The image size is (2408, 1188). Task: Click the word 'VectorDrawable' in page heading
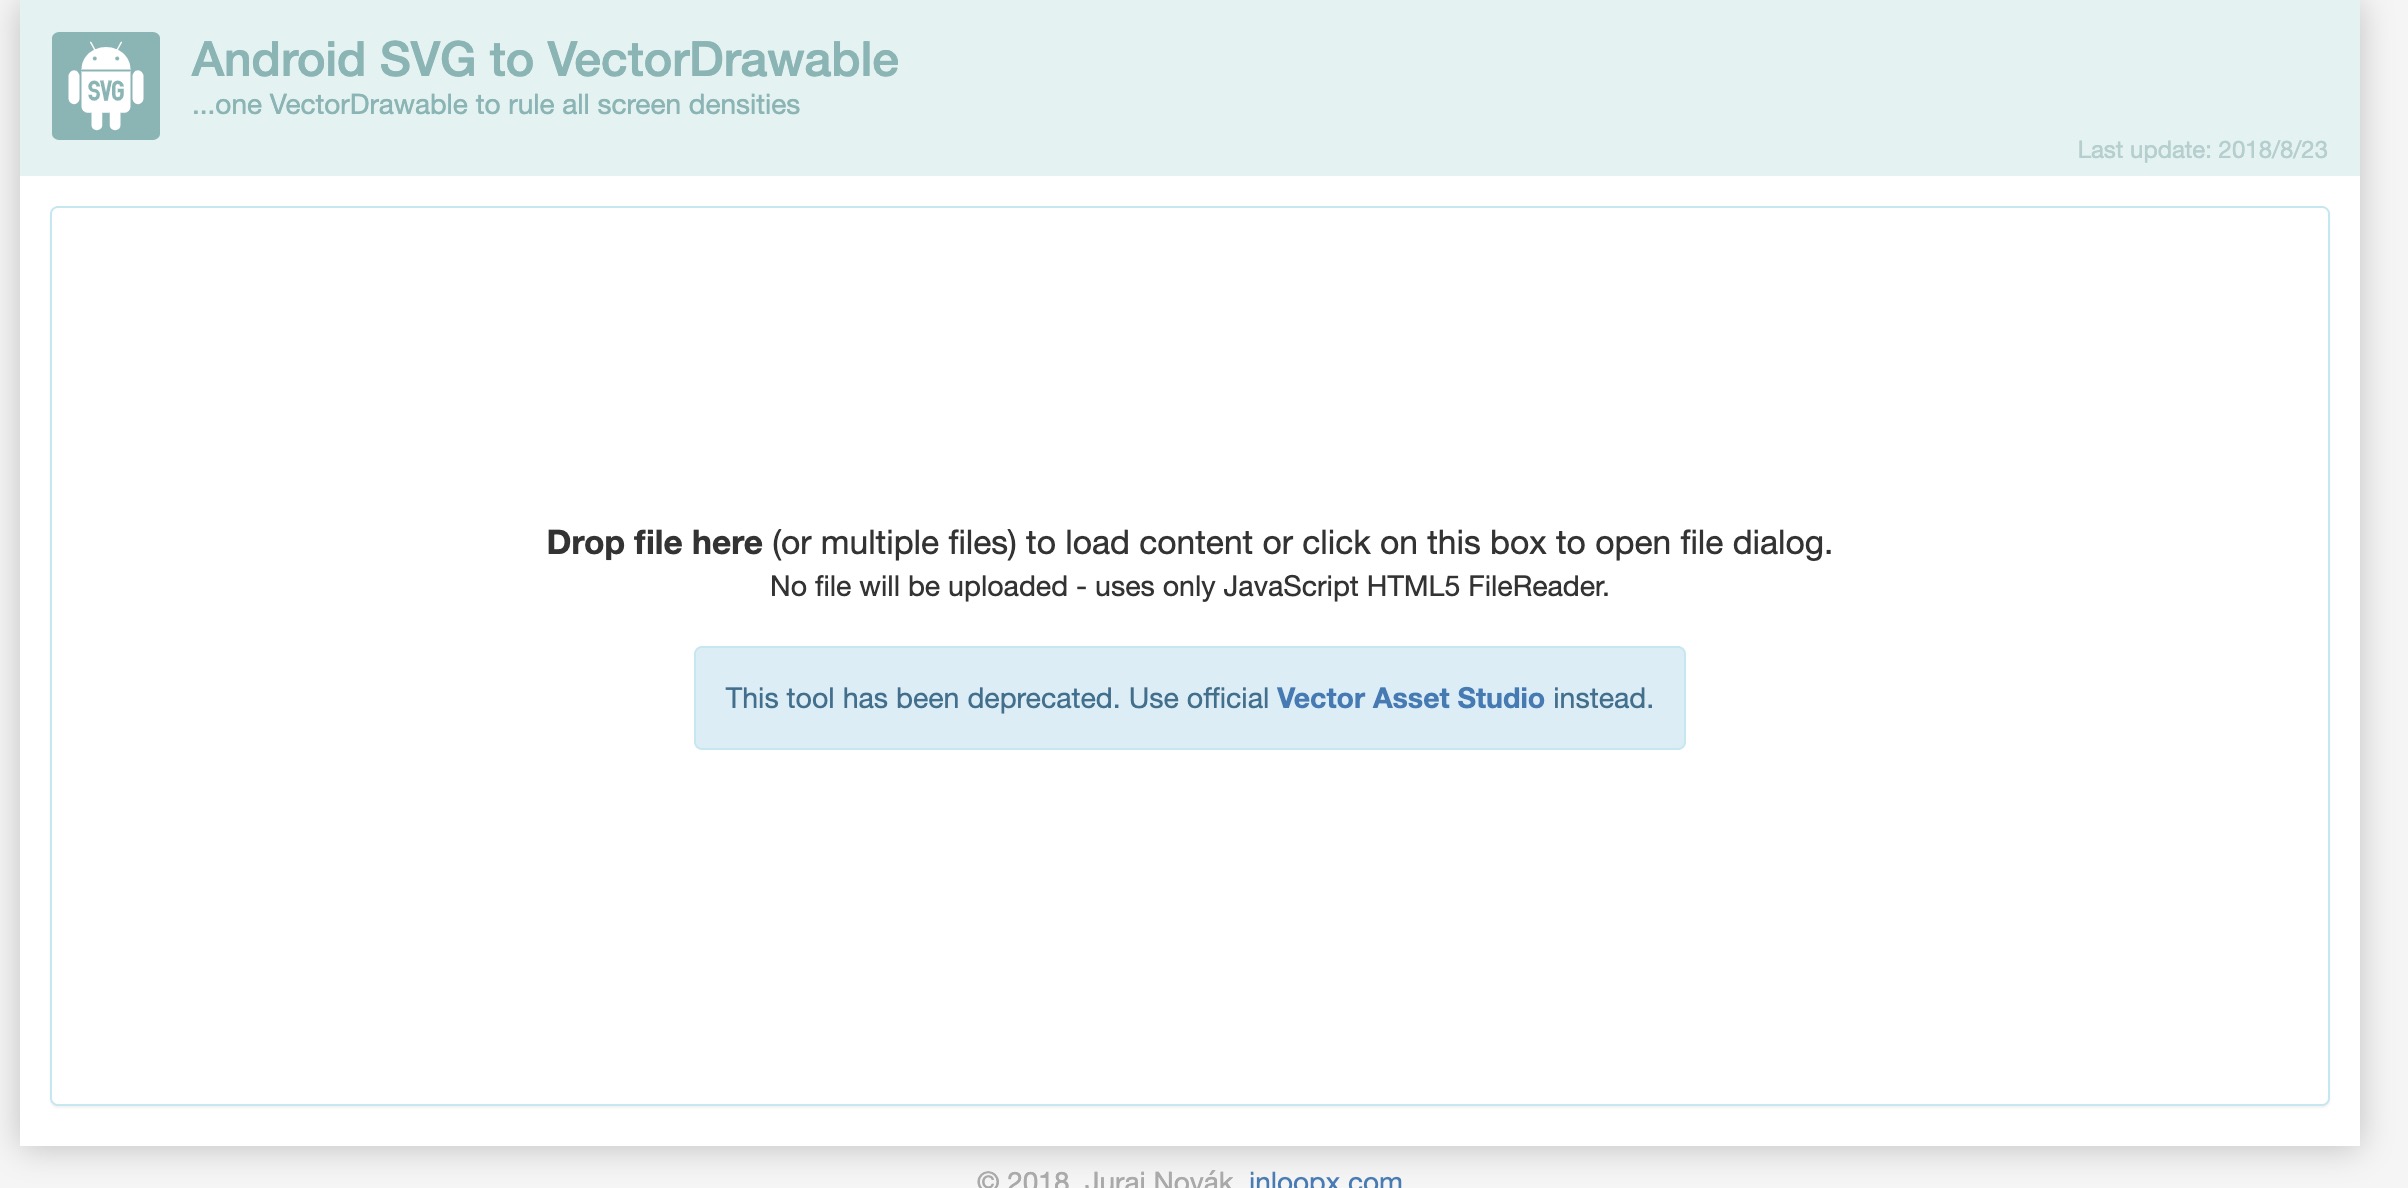[x=722, y=60]
